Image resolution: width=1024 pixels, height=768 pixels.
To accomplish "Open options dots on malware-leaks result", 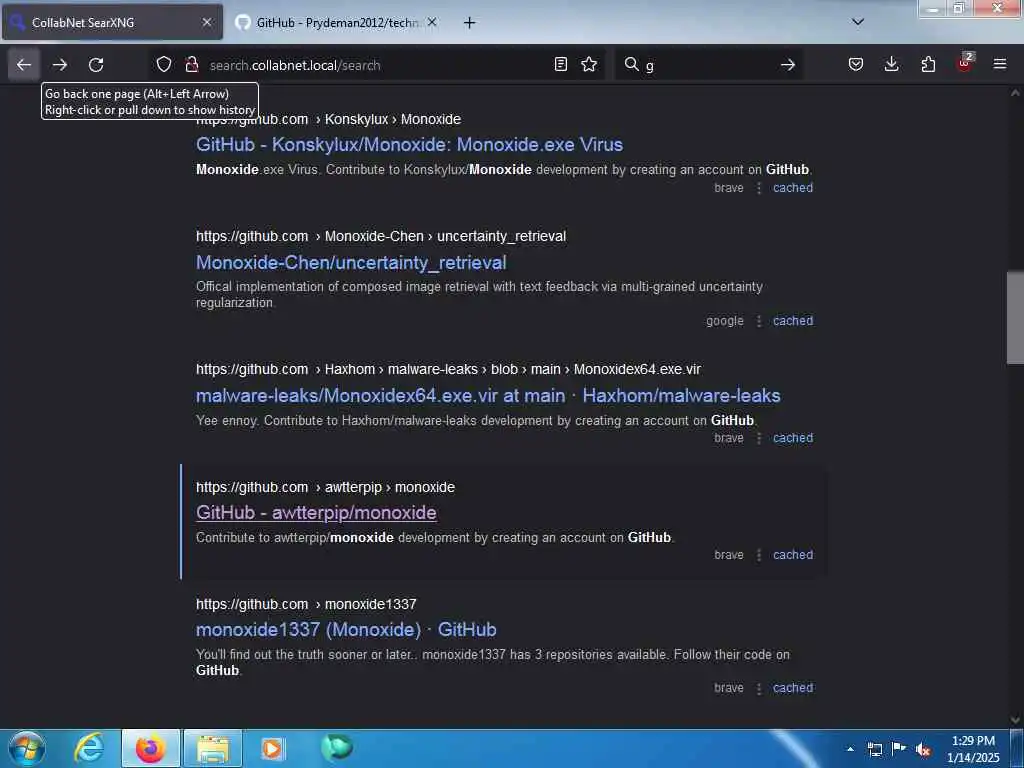I will pos(759,438).
